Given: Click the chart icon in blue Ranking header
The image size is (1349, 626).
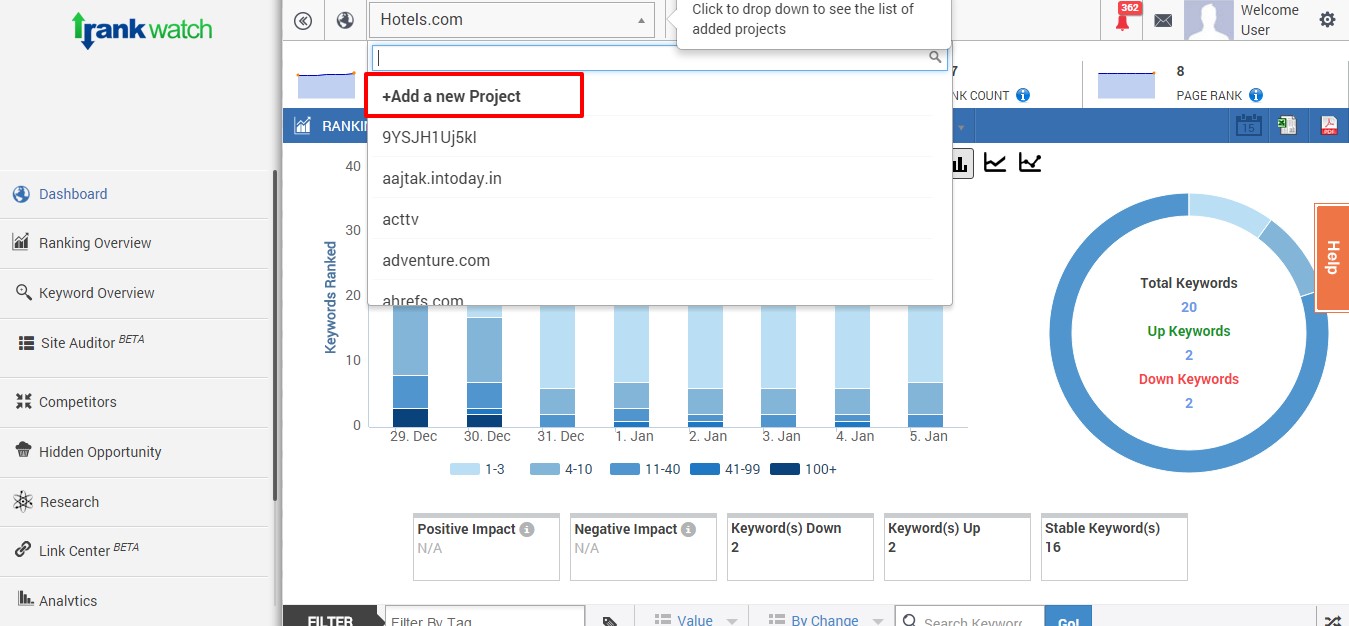Looking at the screenshot, I should (x=302, y=126).
